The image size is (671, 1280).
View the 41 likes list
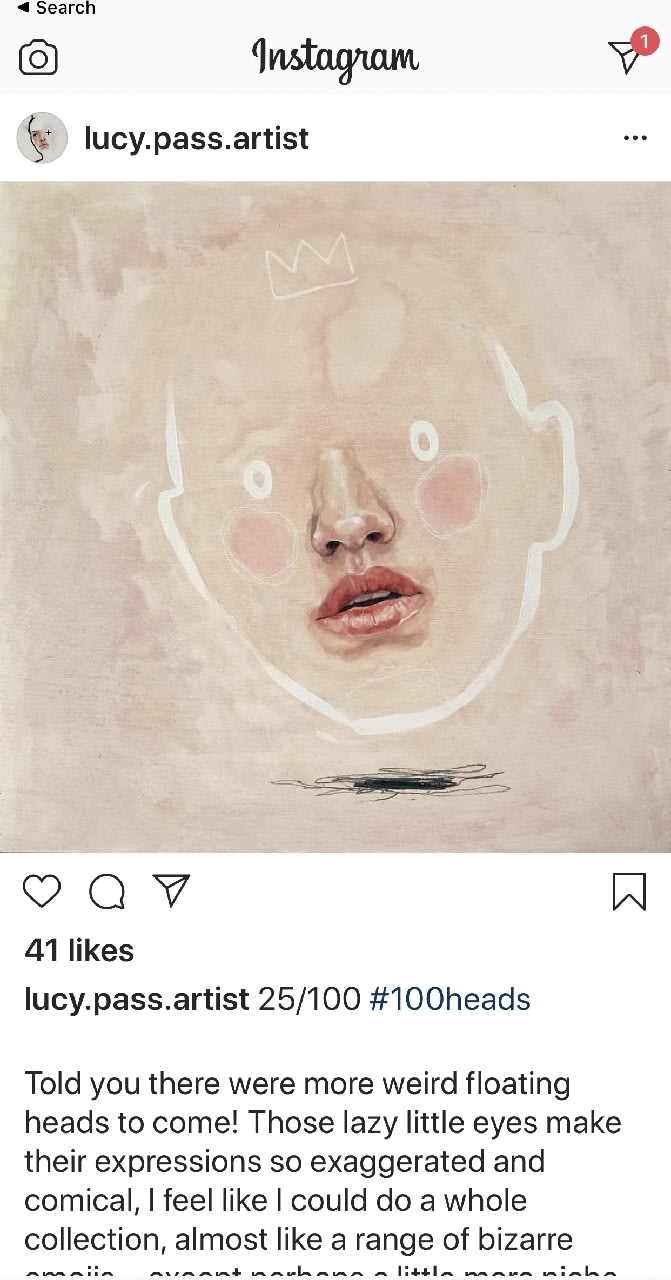click(79, 950)
